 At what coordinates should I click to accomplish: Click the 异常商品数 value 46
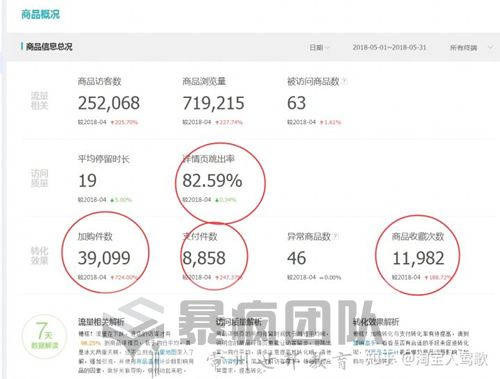pos(296,258)
